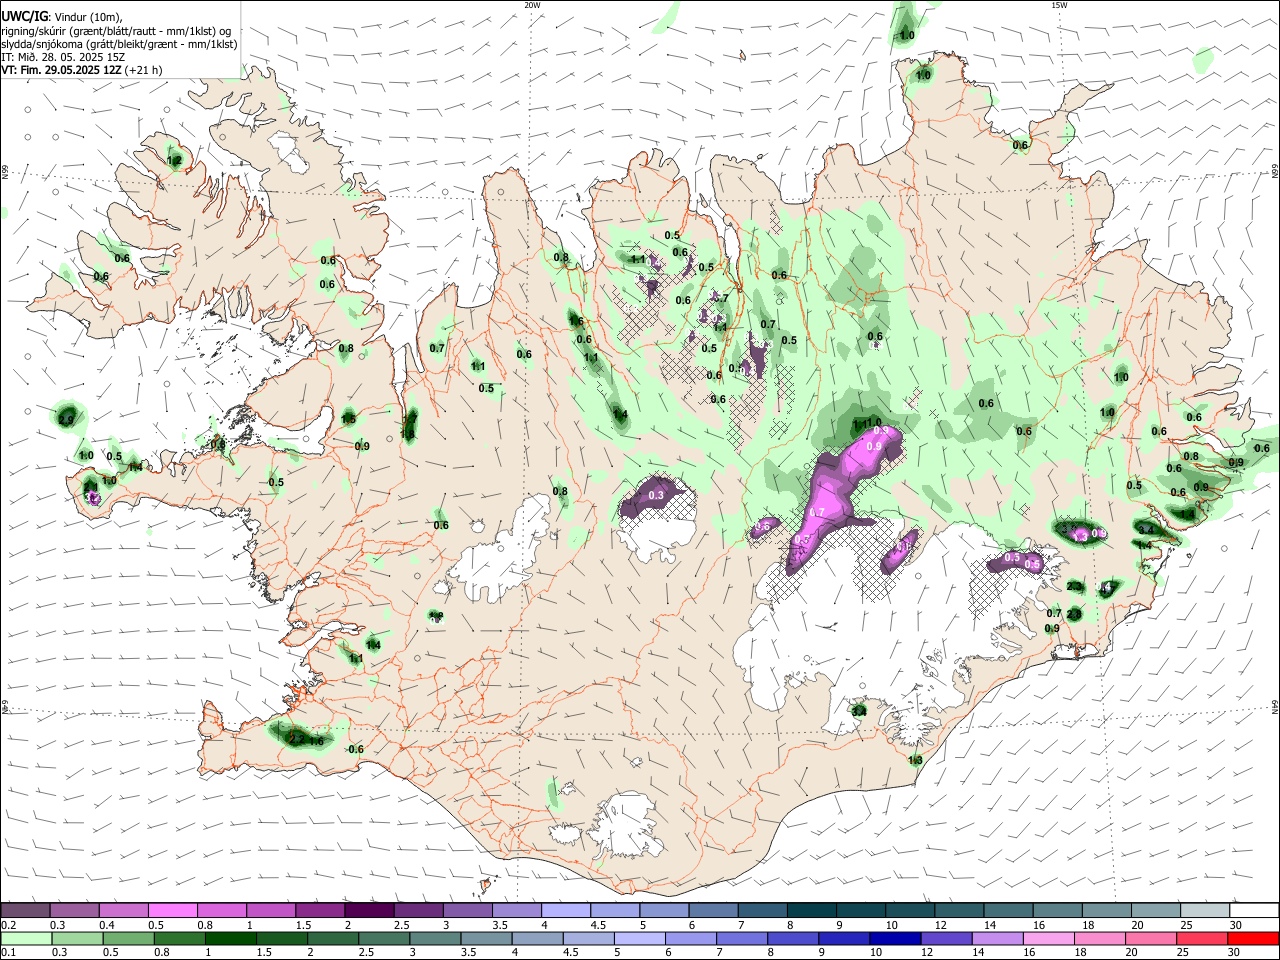Click the light periwinkle 4–4.5 snow legend swatch
Image resolution: width=1280 pixels, height=960 pixels.
[x=566, y=911]
